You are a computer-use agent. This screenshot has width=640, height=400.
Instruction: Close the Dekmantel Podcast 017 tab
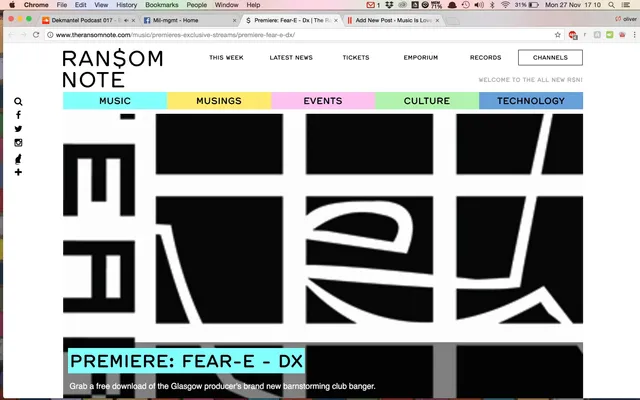tap(133, 20)
